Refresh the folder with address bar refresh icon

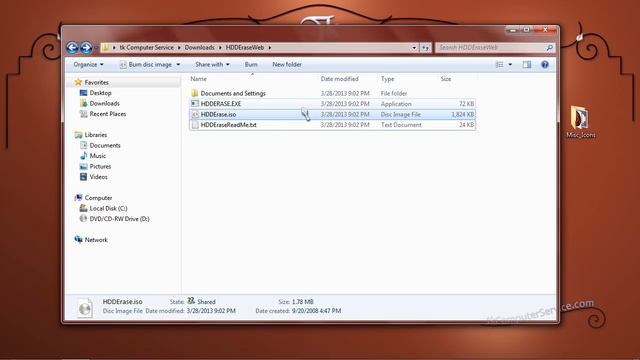425,48
